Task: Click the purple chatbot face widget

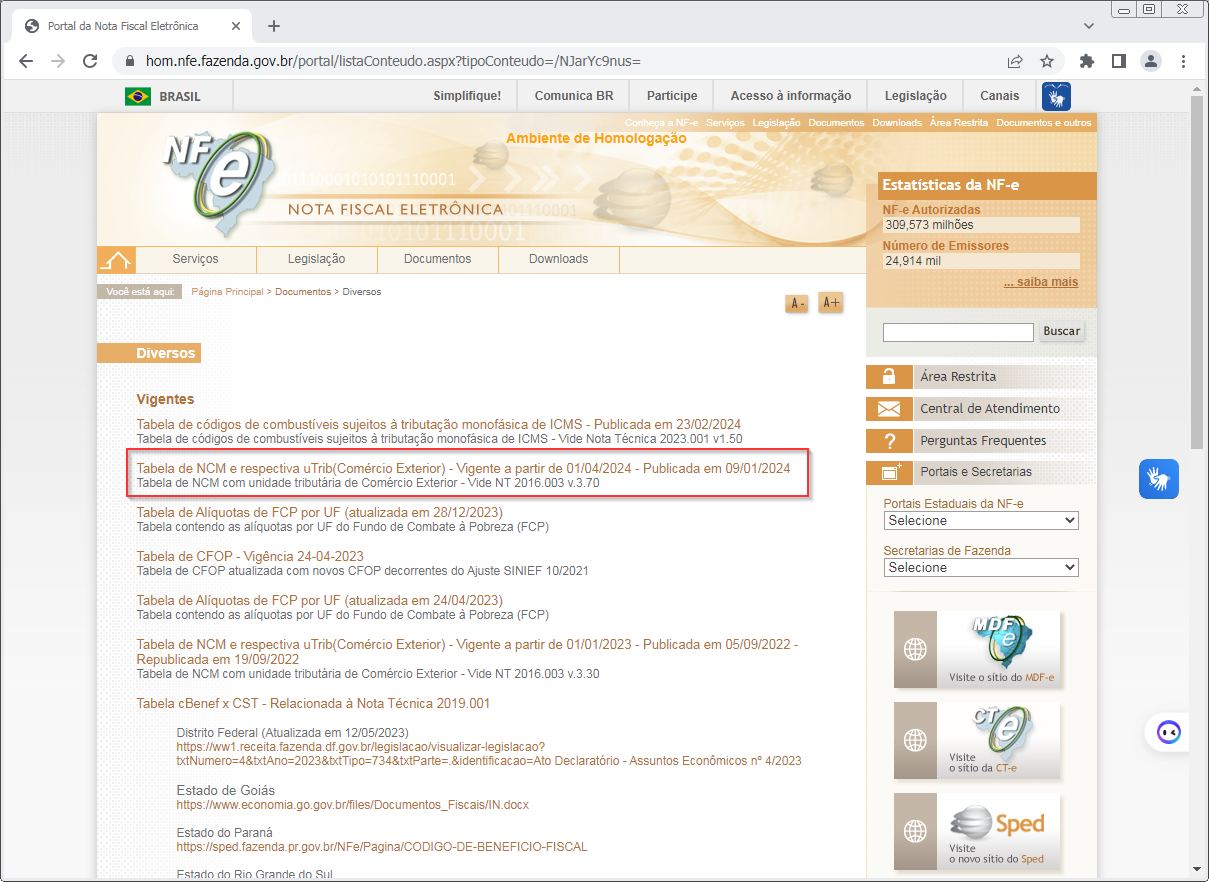Action: click(x=1168, y=732)
